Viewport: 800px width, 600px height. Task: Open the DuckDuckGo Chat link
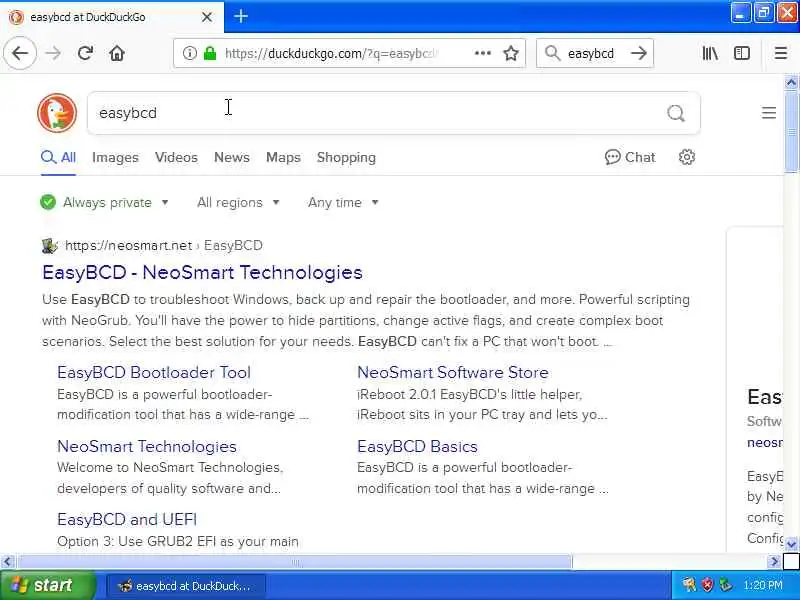point(630,157)
